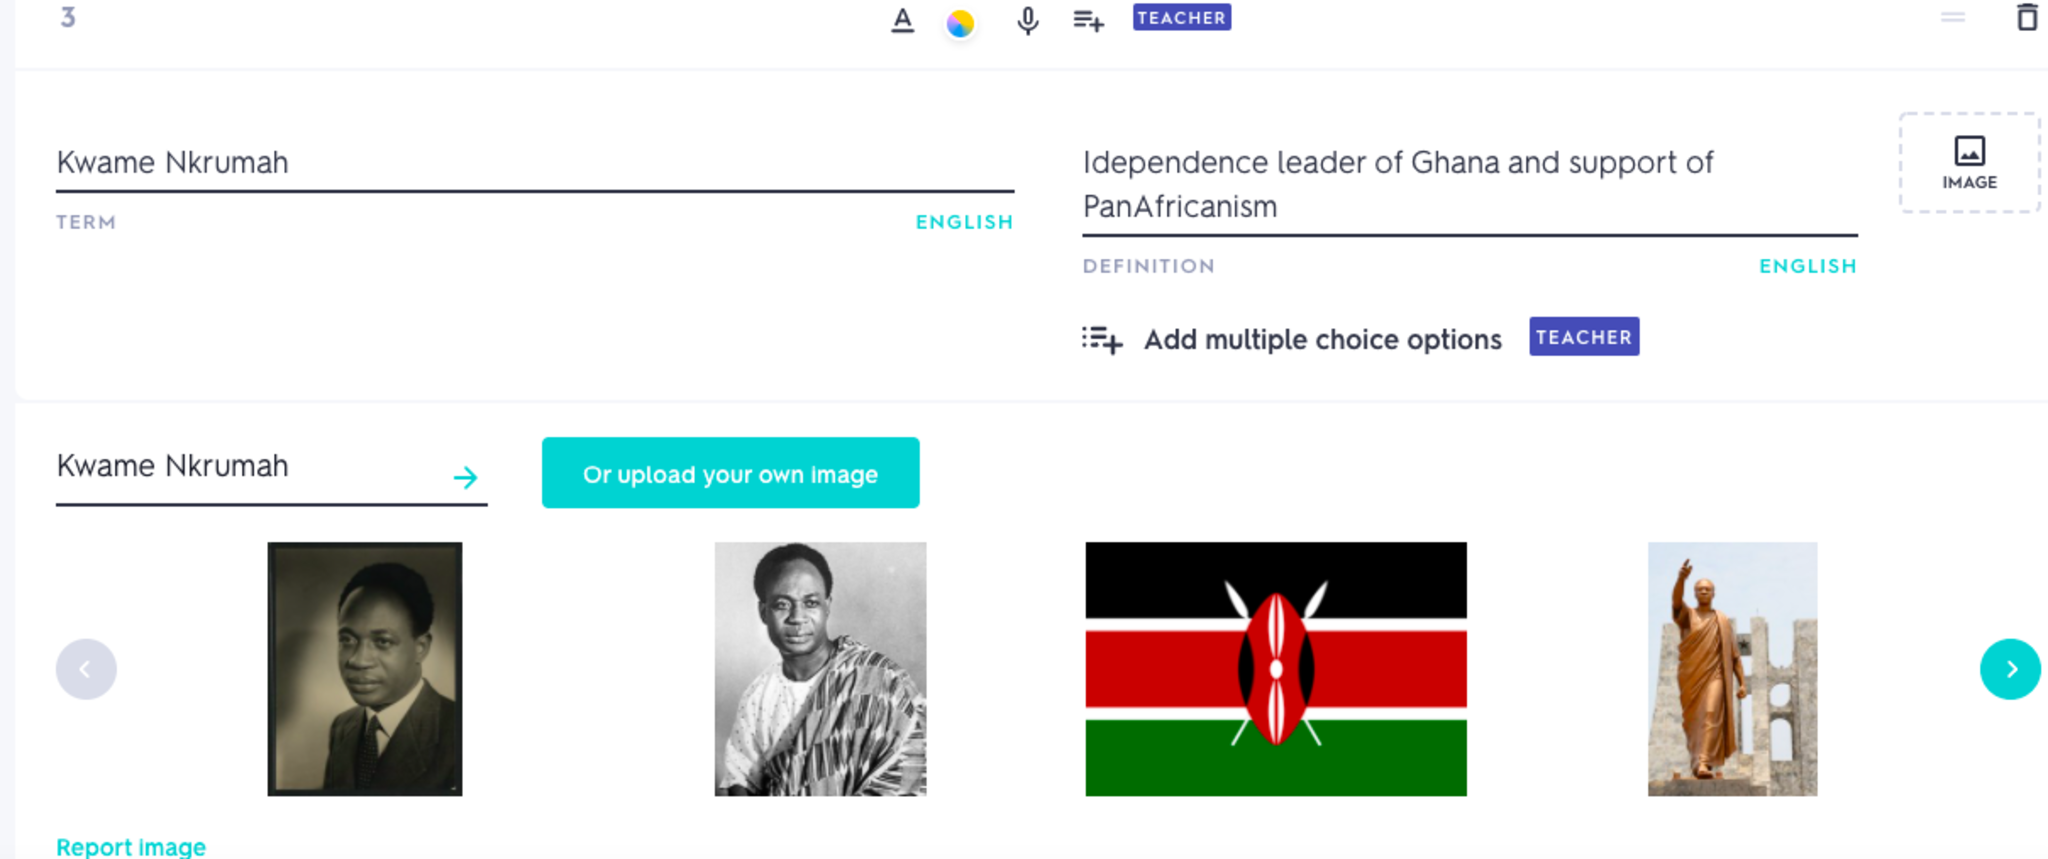
Task: Delete card 3 with trash icon
Action: coord(2026,18)
